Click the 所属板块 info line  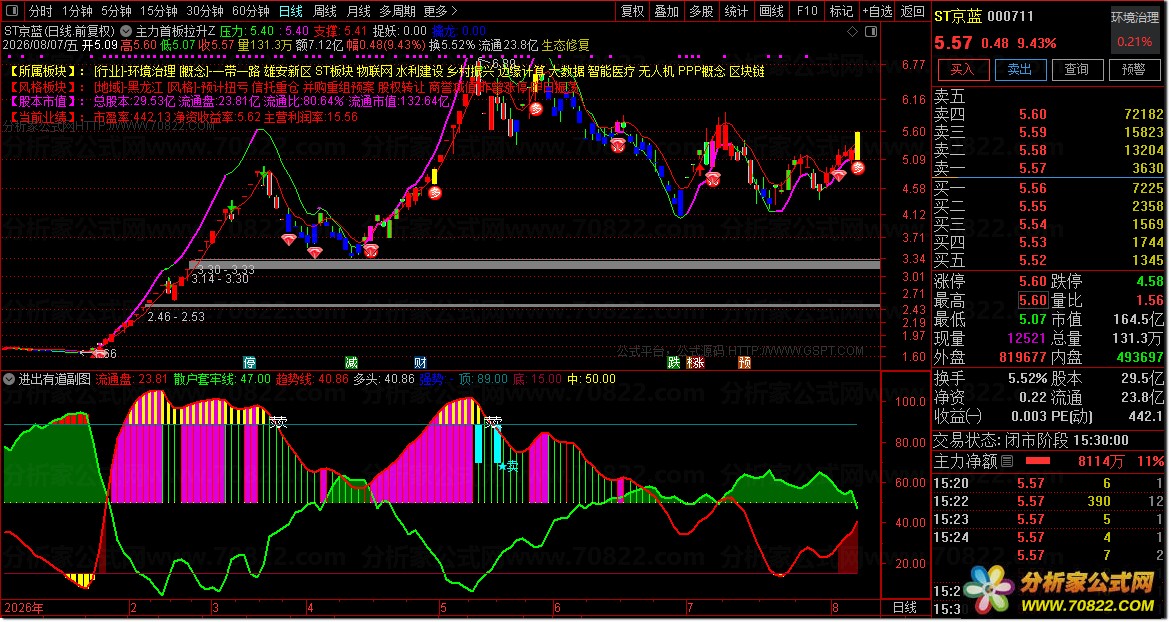pos(387,72)
